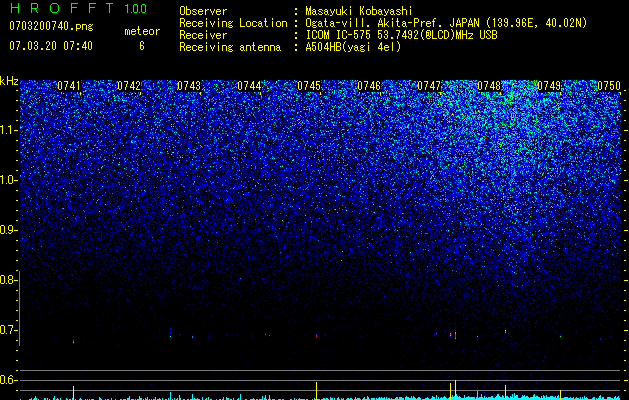Viewport: 629px width, 400px height.
Task: Click the 0750 time marker
Action: click(x=609, y=86)
